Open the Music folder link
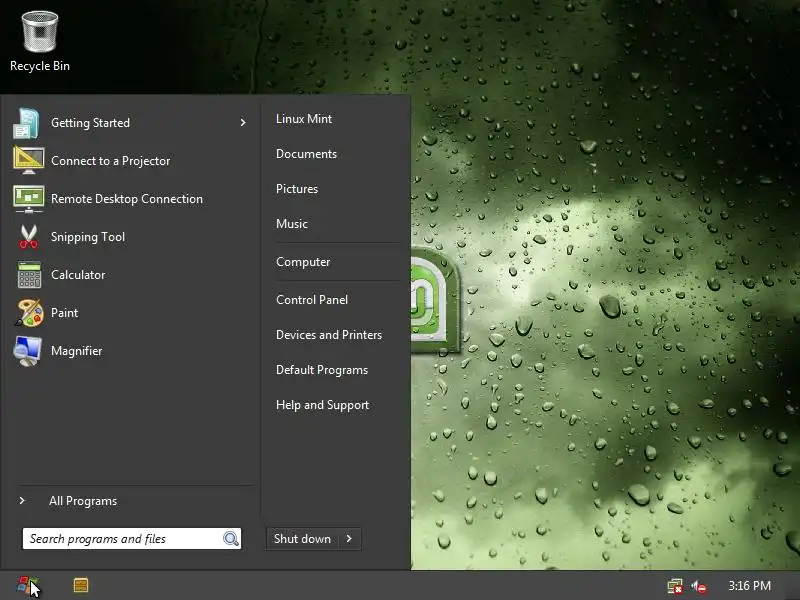Image resolution: width=800 pixels, height=600 pixels. tap(292, 224)
